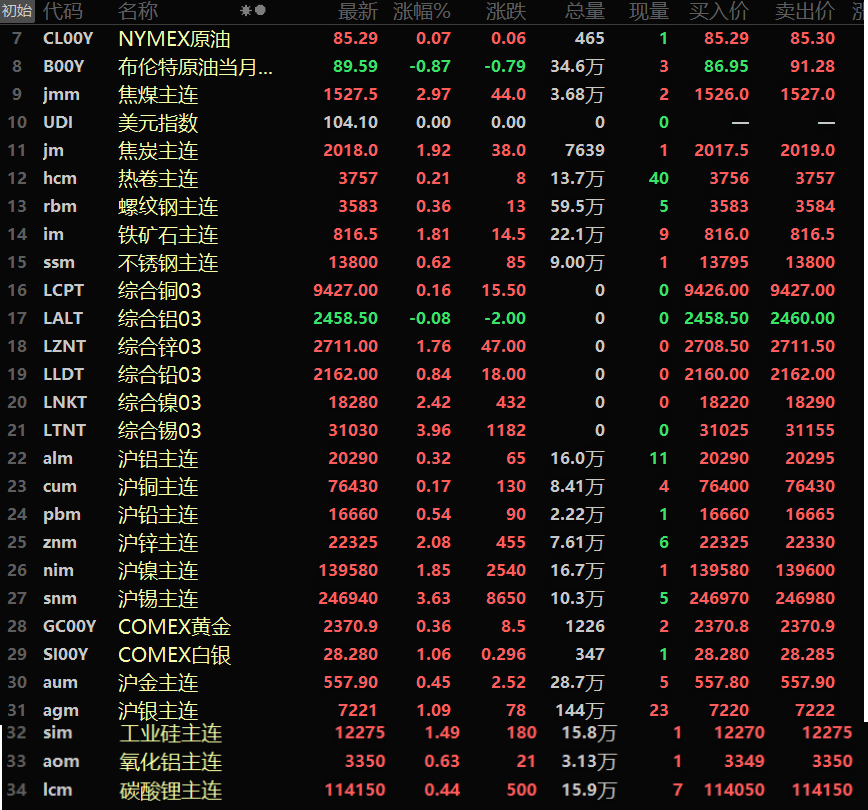Sort by 现量 column header
Image resolution: width=868 pixels, height=810 pixels.
649,11
